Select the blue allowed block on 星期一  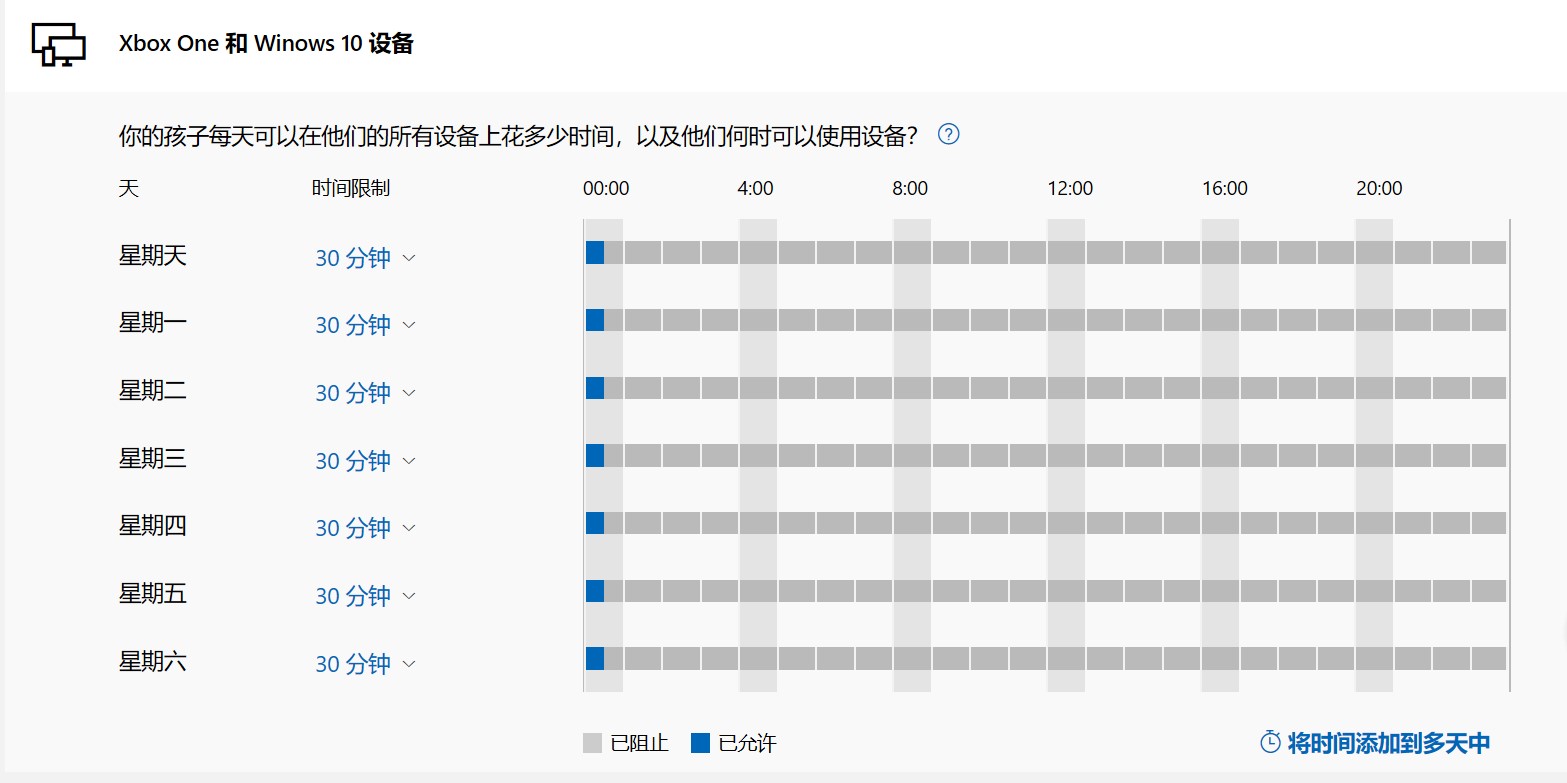click(595, 320)
